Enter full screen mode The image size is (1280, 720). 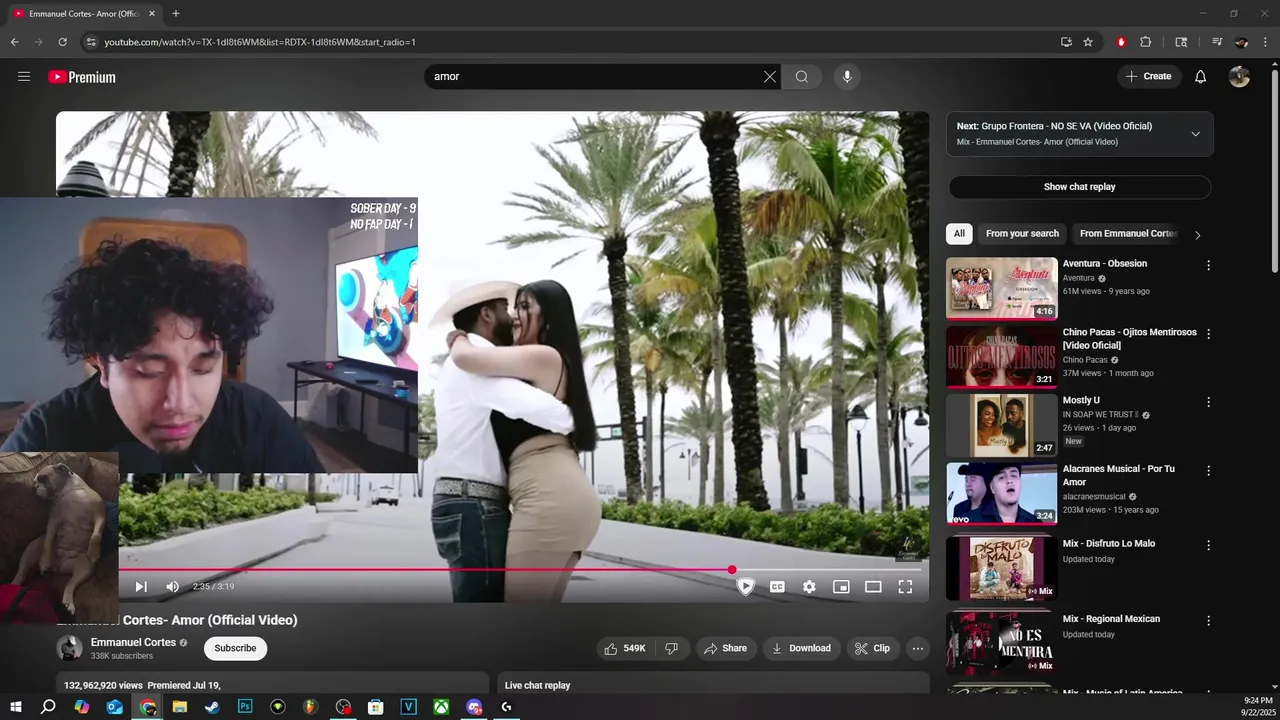(905, 587)
